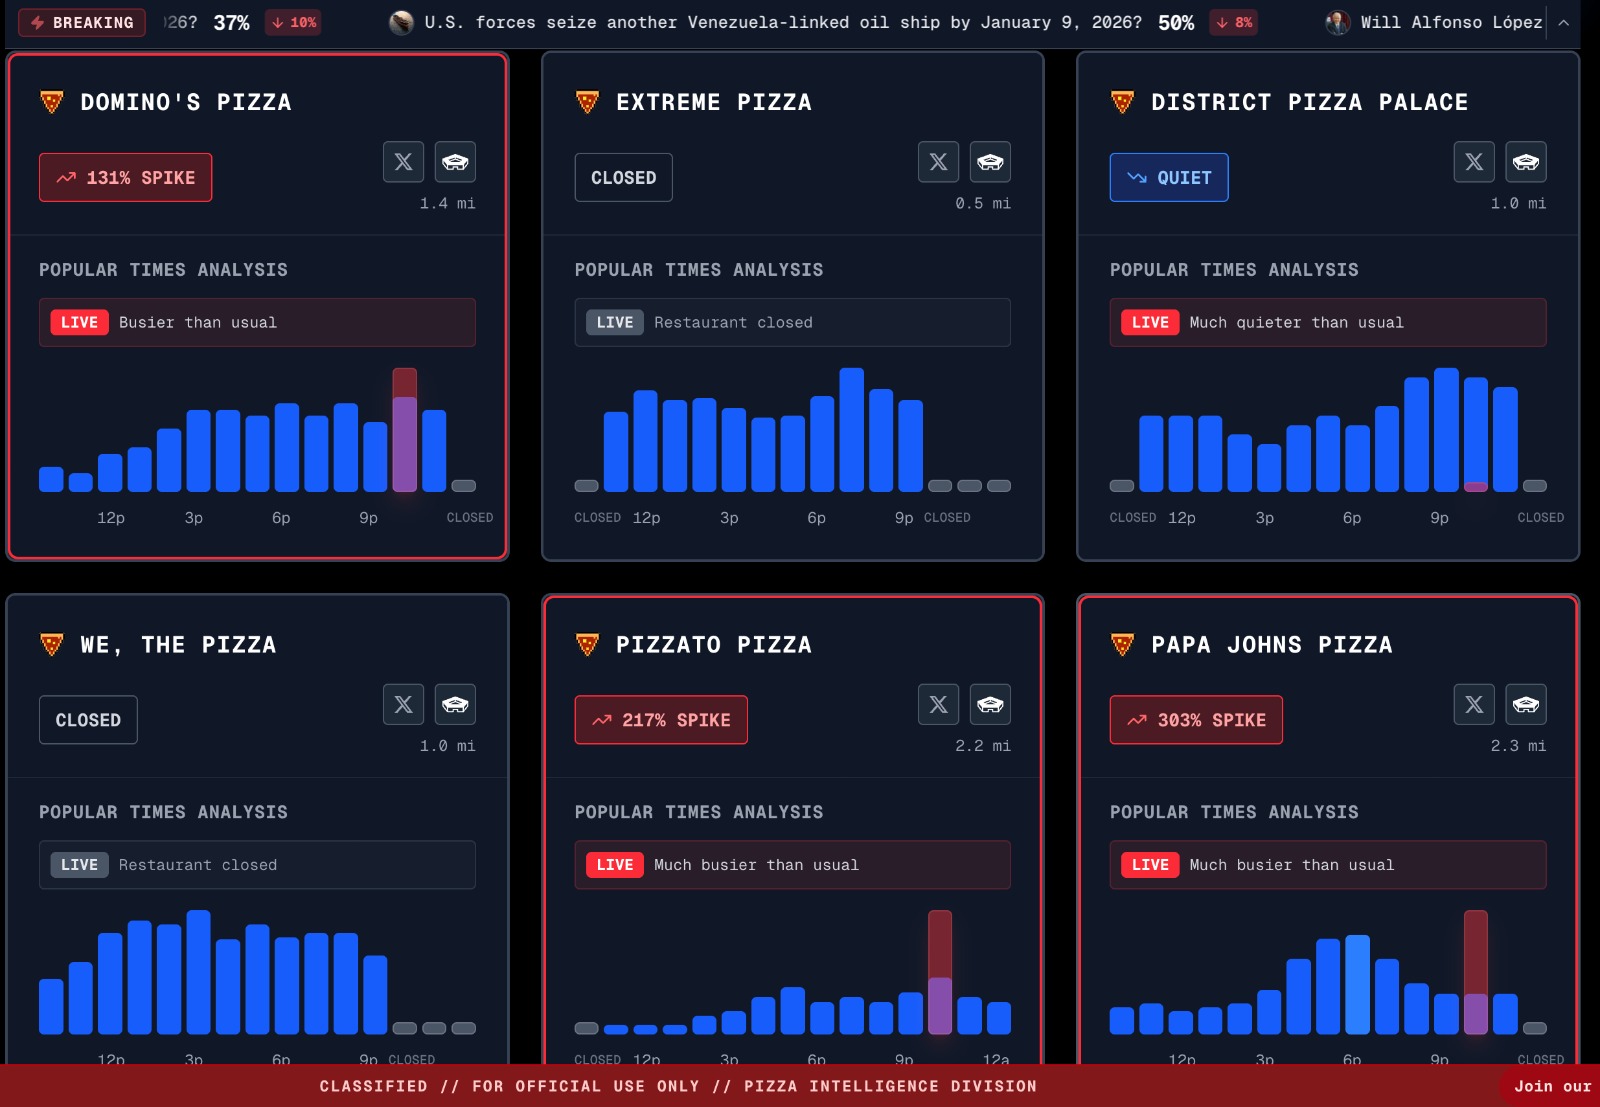Select the Papa Johns Pizza card title
Screen dimensions: 1600x1107
1272,645
